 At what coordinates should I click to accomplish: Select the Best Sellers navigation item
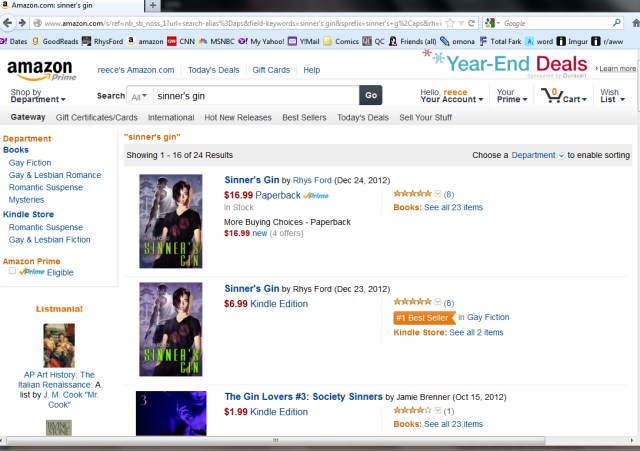pos(304,118)
